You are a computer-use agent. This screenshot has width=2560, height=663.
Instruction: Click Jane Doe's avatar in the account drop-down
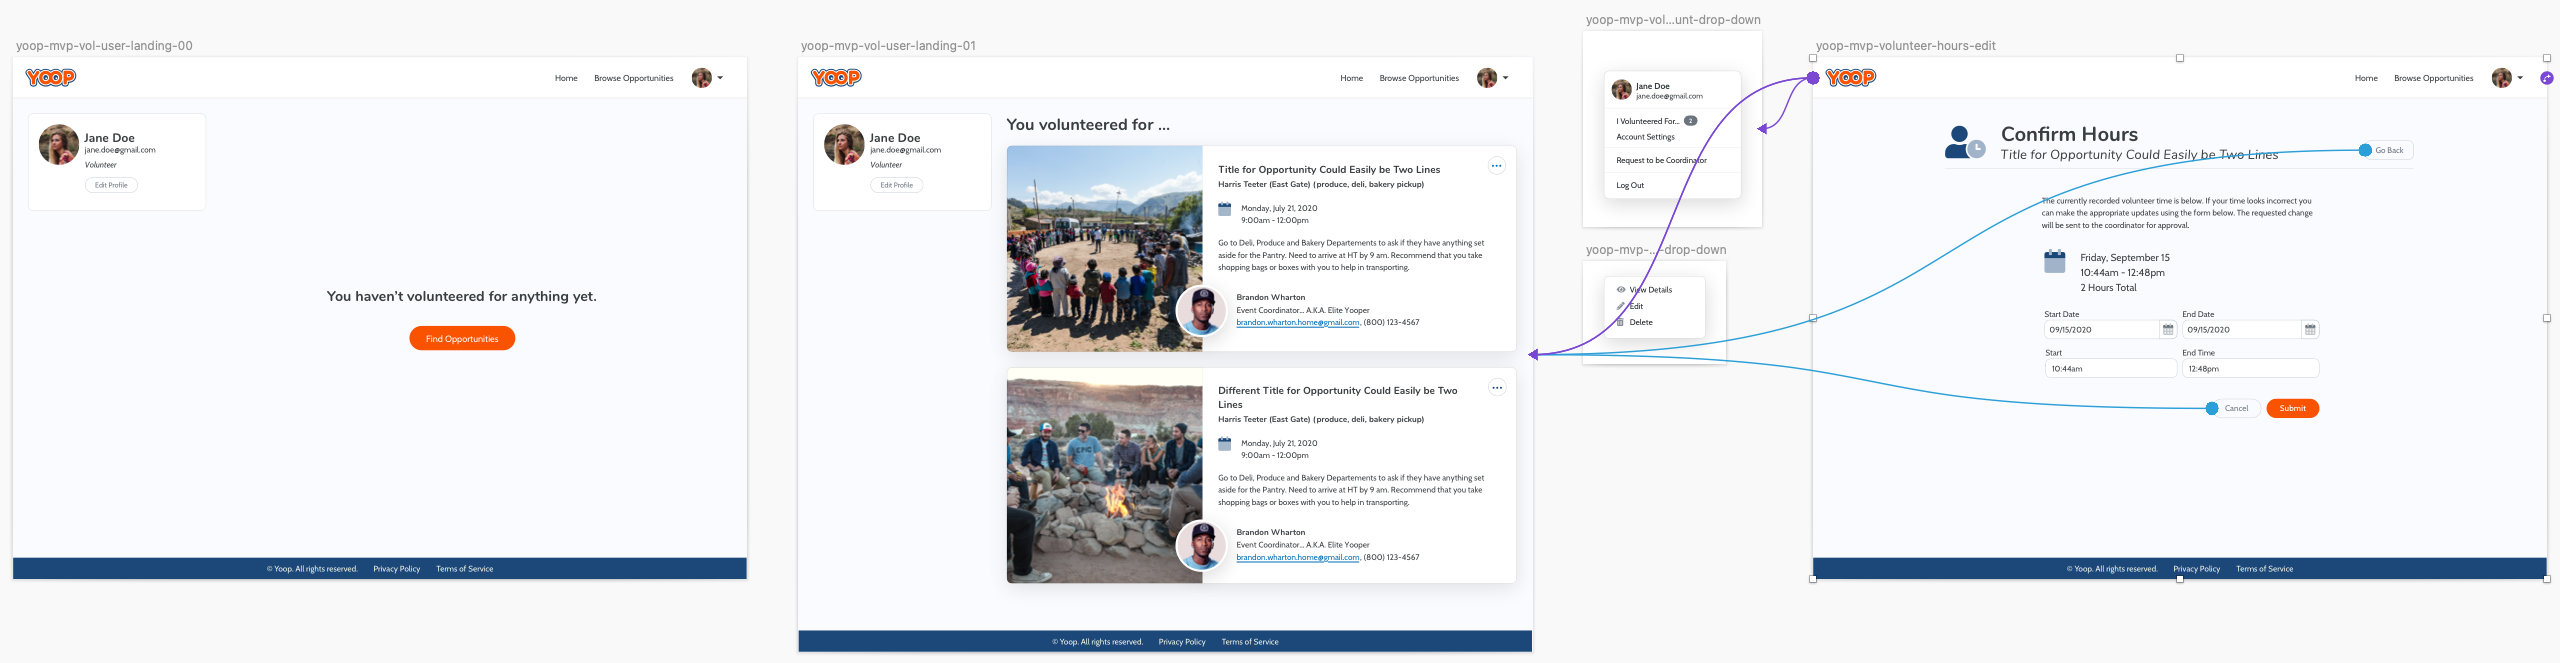pyautogui.click(x=1622, y=90)
